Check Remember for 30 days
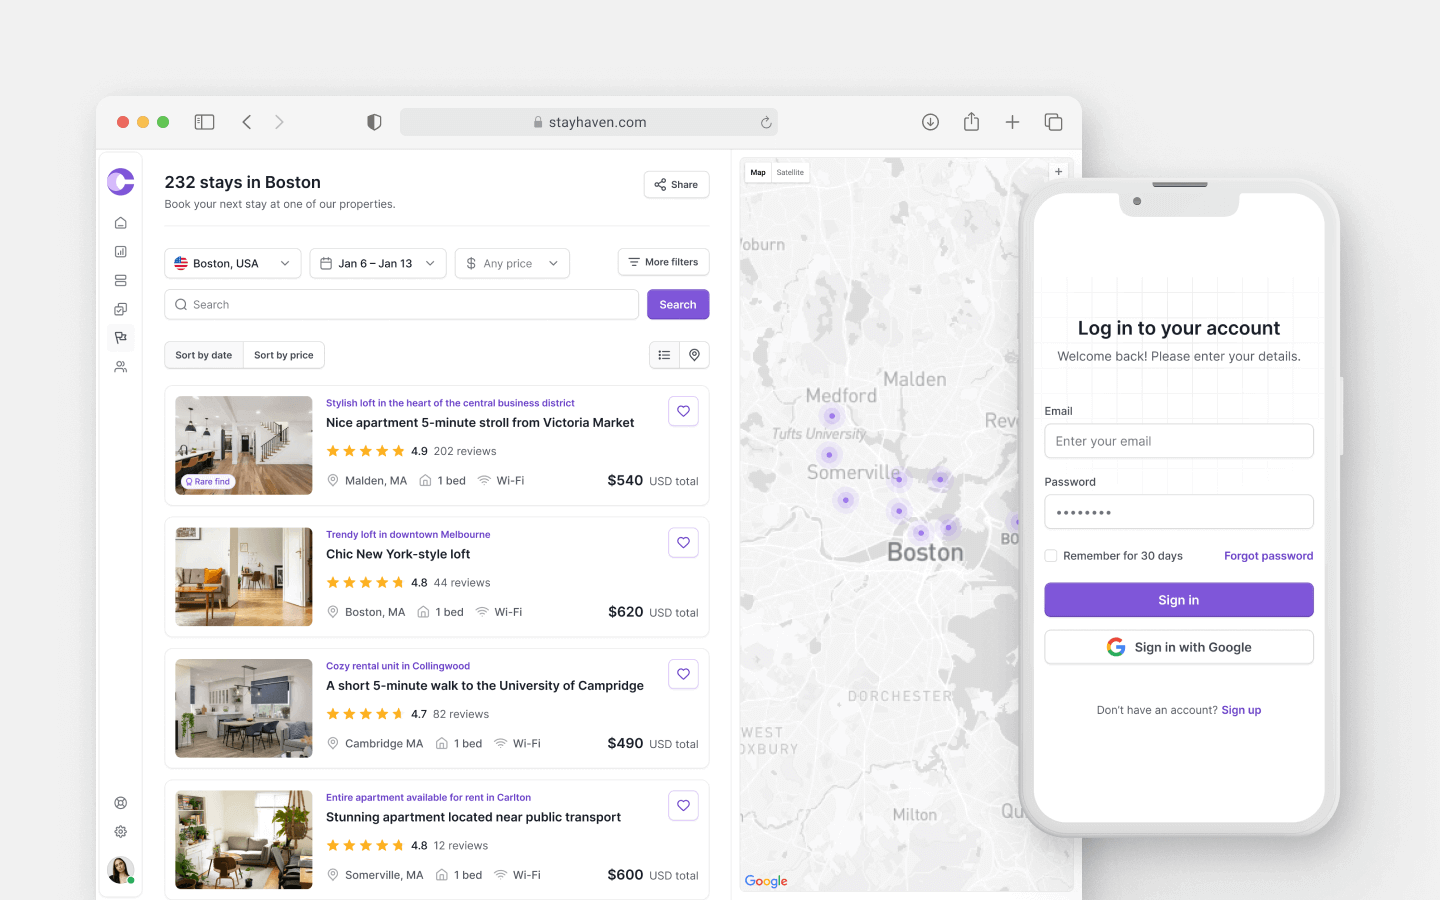The height and width of the screenshot is (900, 1440). click(1051, 556)
